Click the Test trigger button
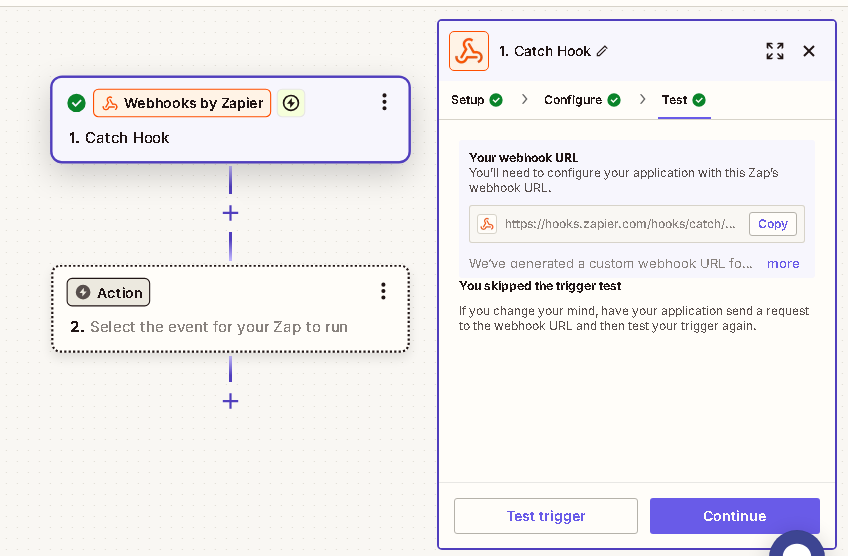Image resolution: width=848 pixels, height=556 pixels. (546, 516)
